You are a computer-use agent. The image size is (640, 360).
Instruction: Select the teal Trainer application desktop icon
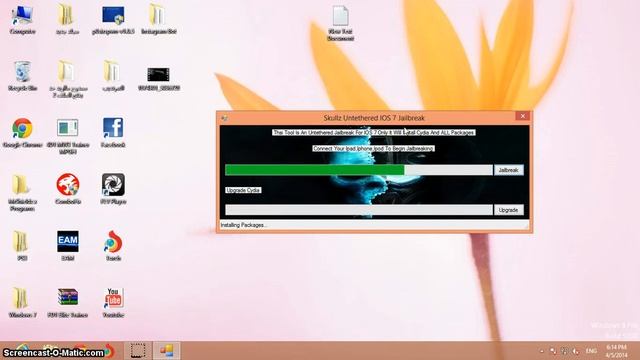click(68, 136)
